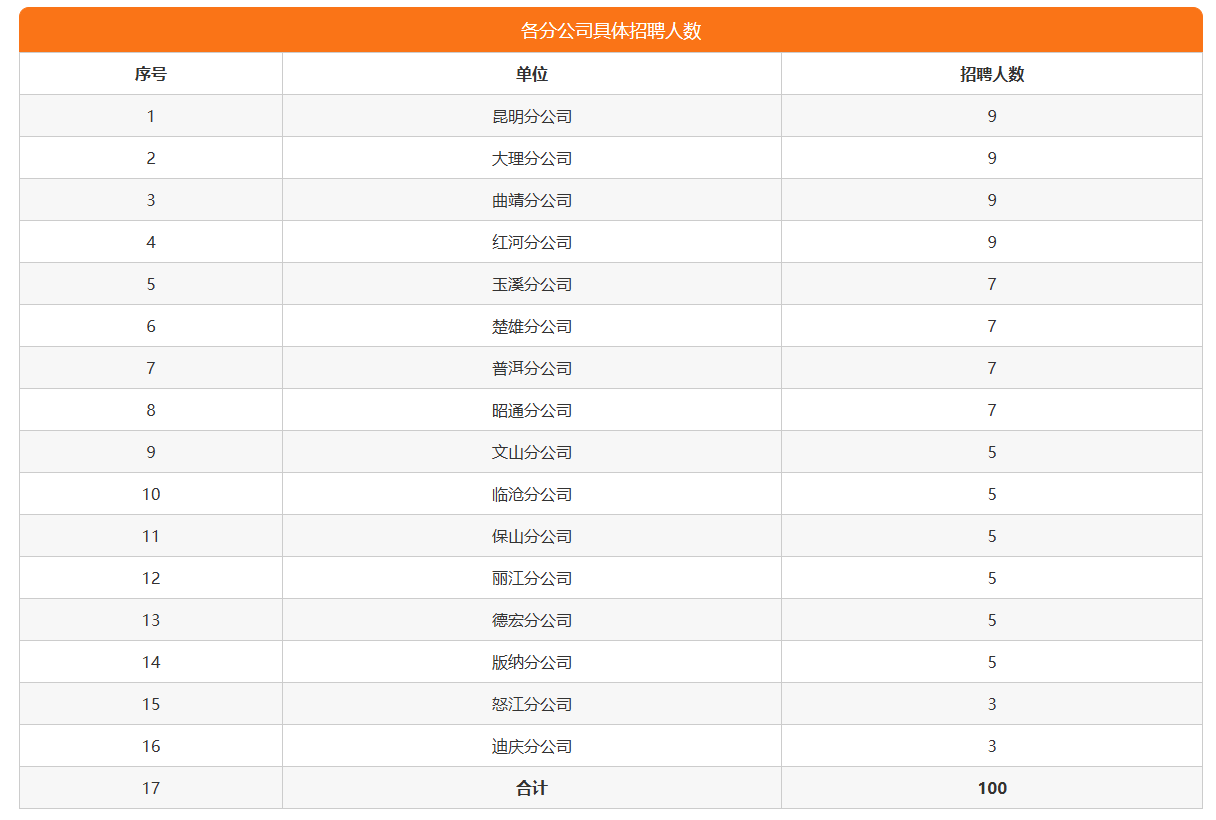This screenshot has width=1216, height=820.
Task: Click the 招聘人数 column header
Action: [991, 74]
